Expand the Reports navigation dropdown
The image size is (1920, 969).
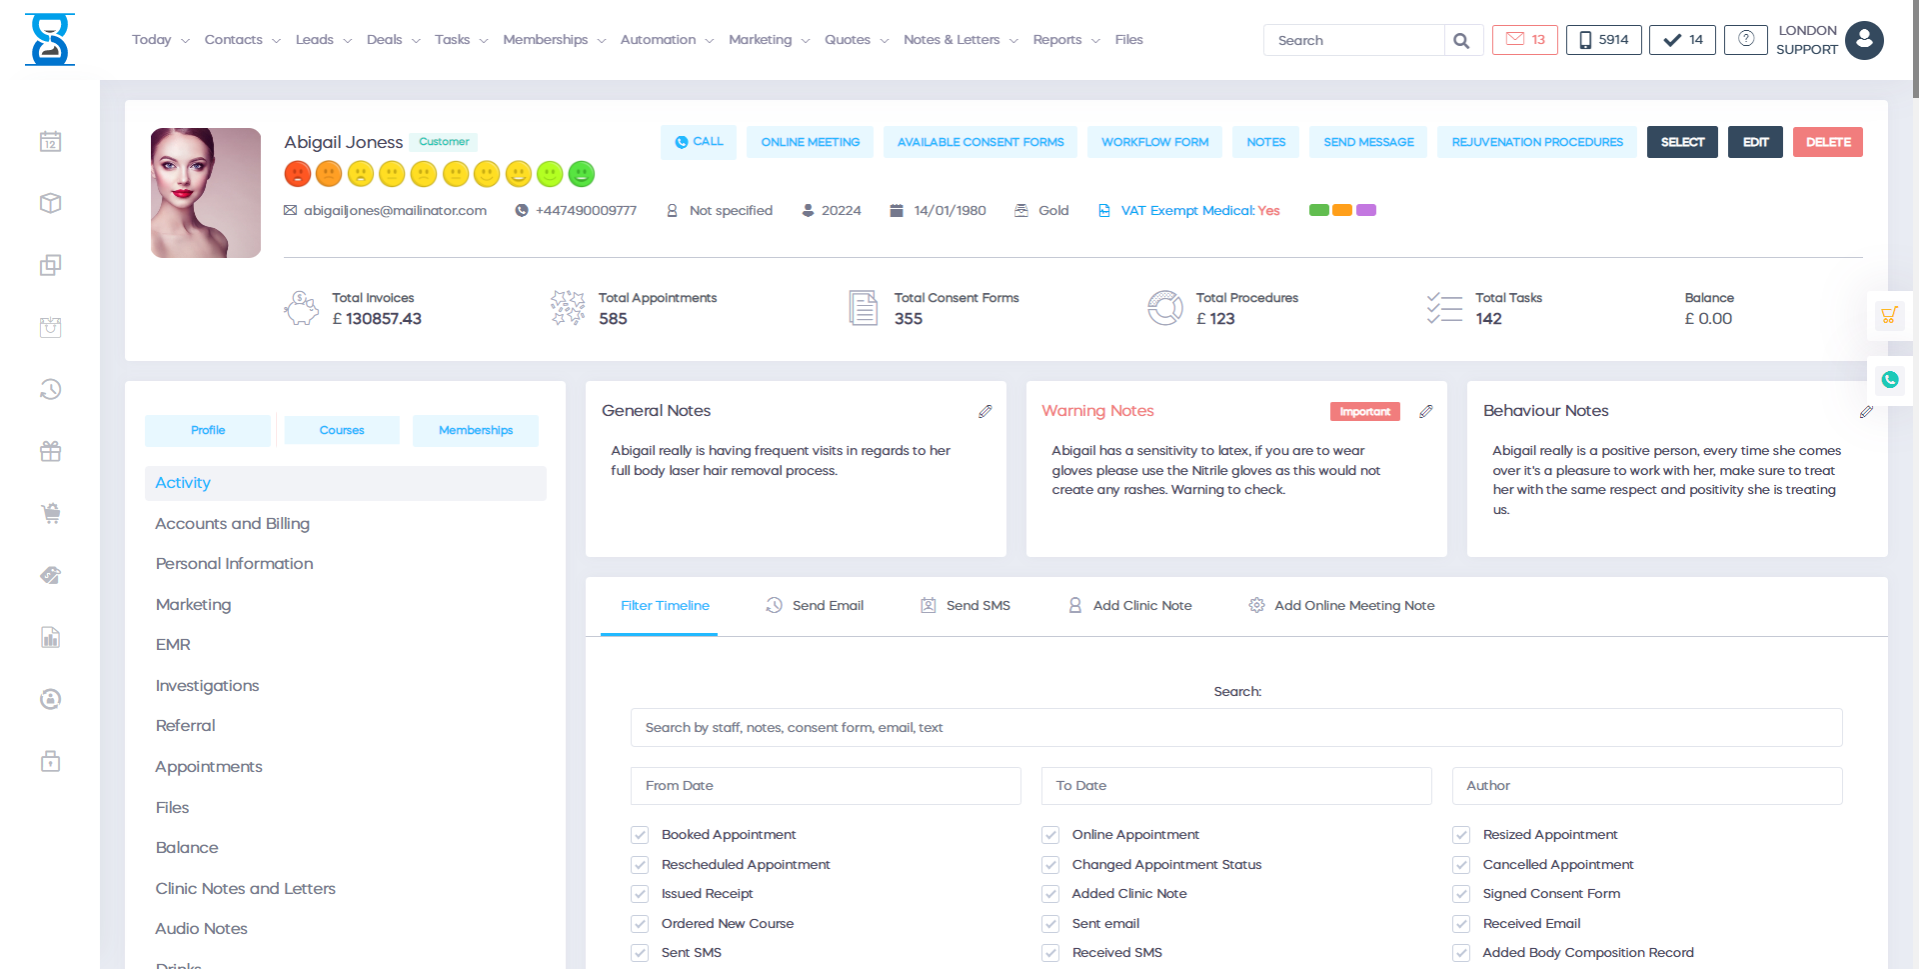click(1065, 40)
